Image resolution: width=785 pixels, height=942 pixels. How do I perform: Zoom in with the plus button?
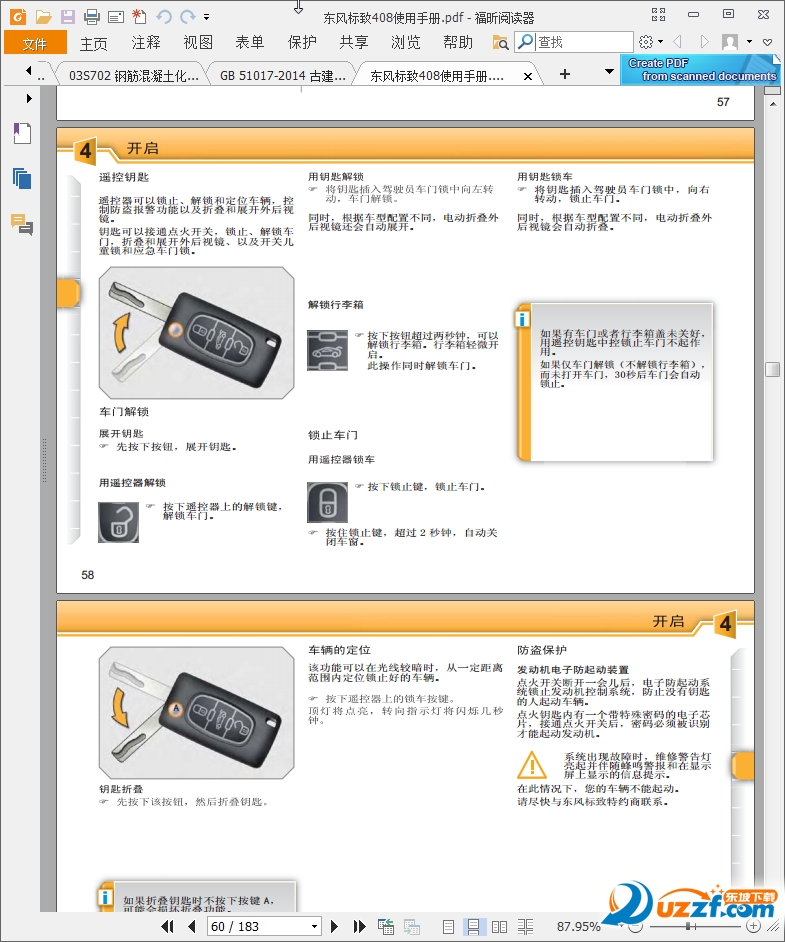pos(754,926)
